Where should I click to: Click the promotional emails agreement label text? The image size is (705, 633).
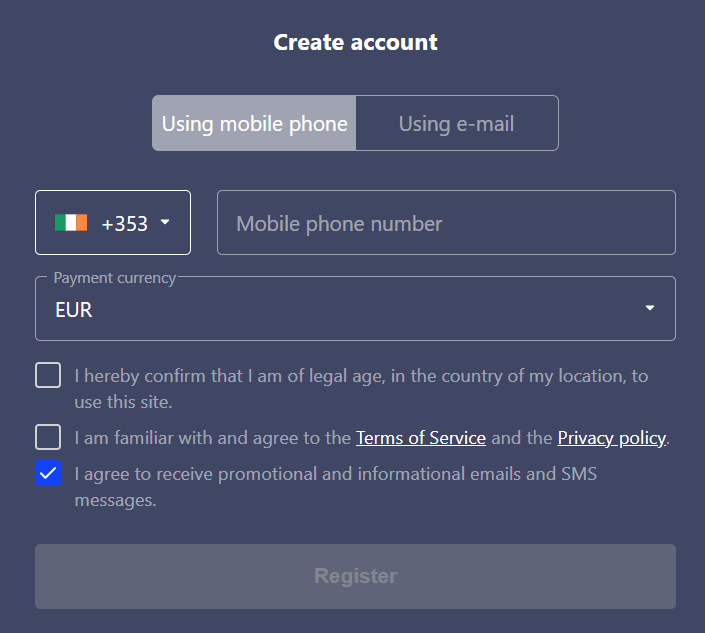[335, 487]
